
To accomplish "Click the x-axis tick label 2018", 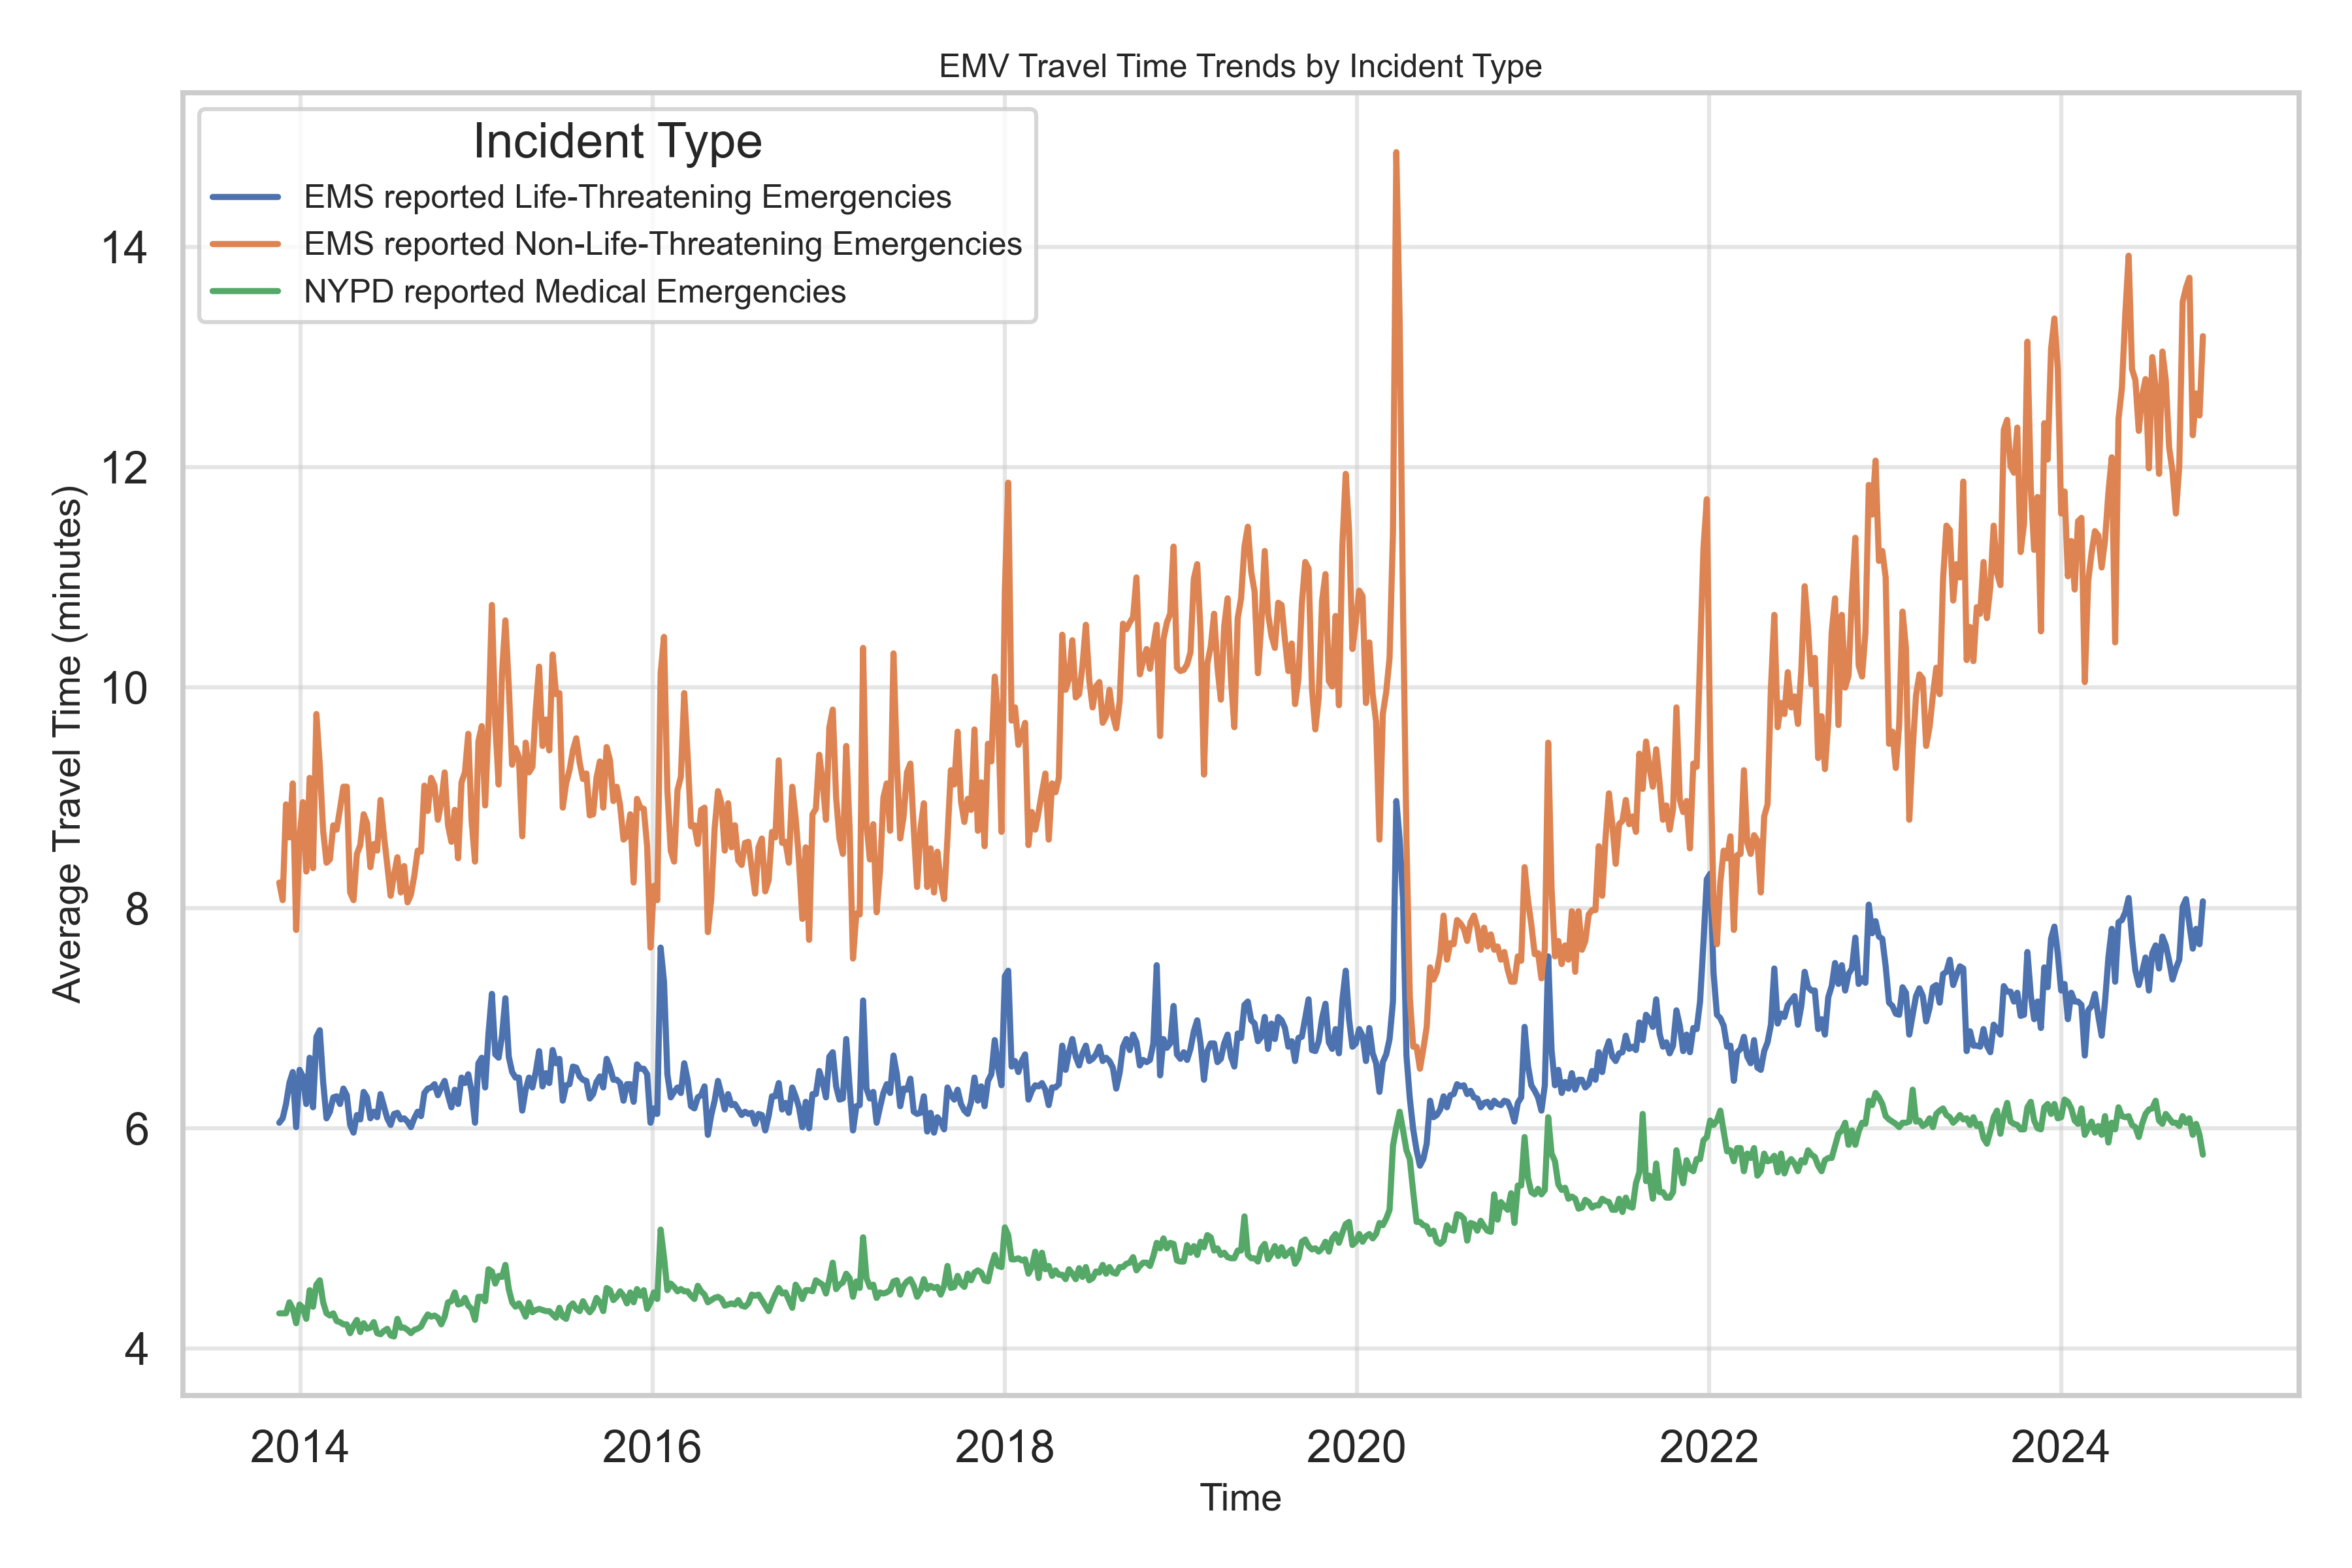I will pos(1004,1447).
